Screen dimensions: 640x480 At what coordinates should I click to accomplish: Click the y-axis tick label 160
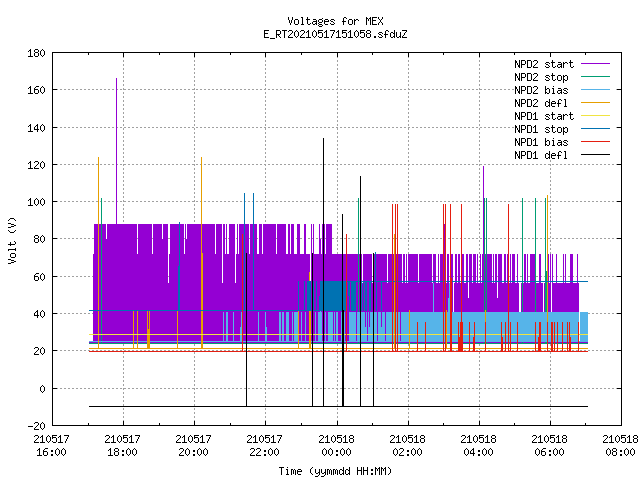point(36,90)
